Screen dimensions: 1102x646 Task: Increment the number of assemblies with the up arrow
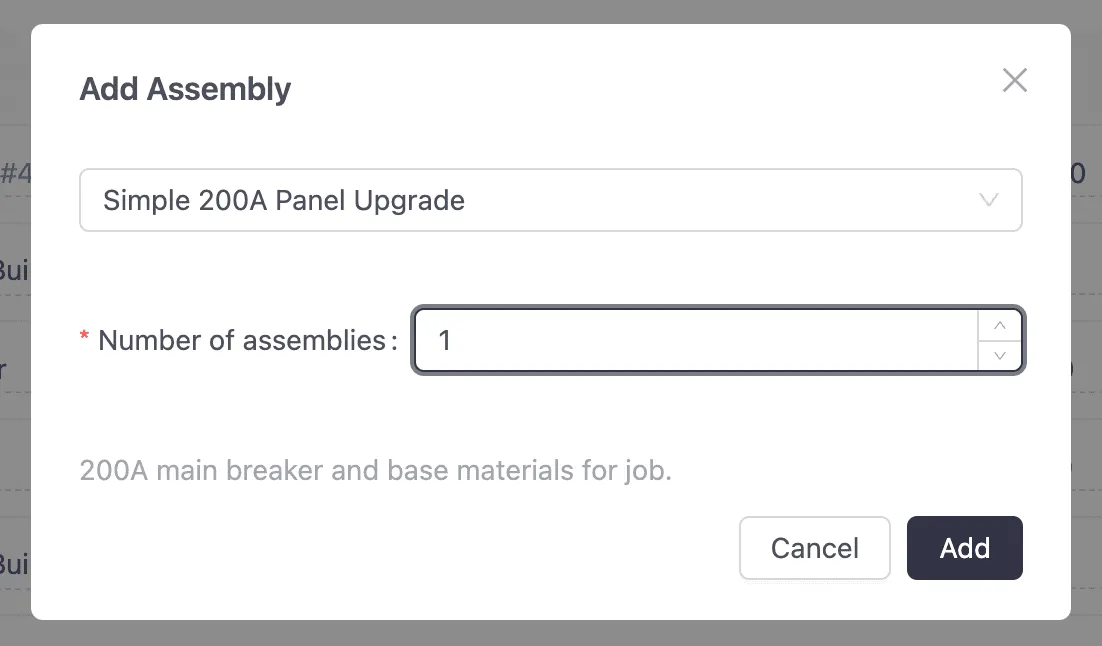coord(1000,325)
